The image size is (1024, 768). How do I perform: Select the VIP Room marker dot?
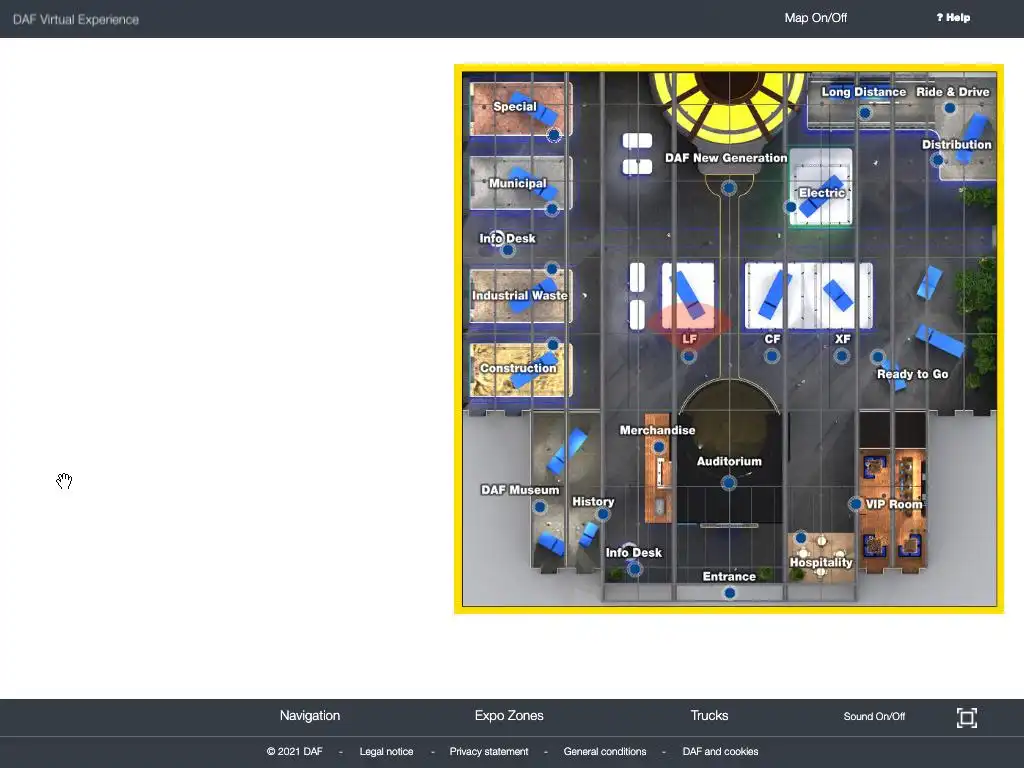[856, 504]
